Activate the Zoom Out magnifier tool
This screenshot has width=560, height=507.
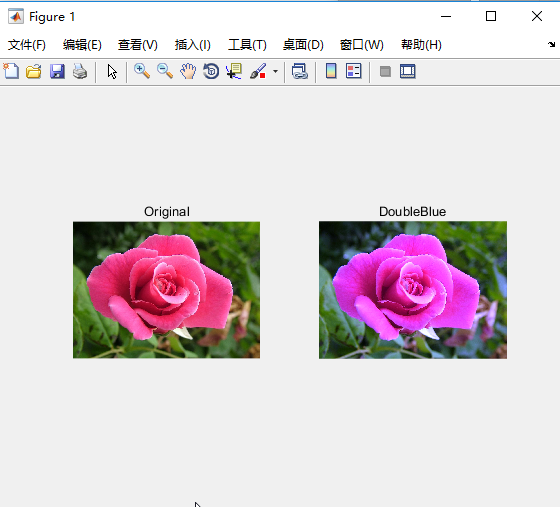tap(165, 71)
